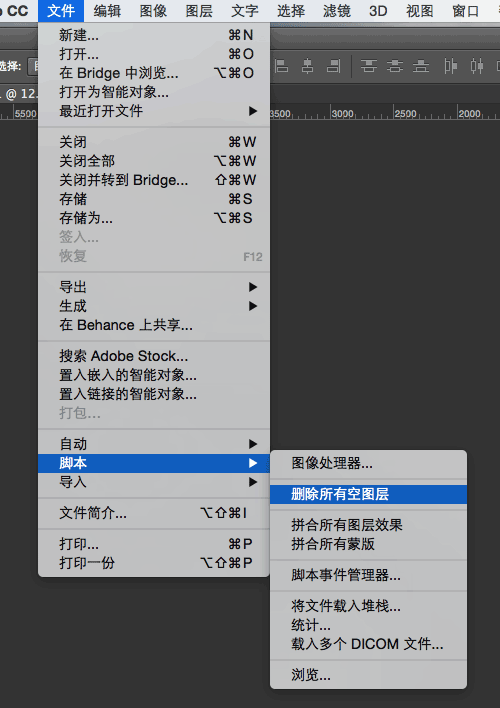
Task: Choose 置入嵌入的智能对象...
Action: (x=154, y=375)
